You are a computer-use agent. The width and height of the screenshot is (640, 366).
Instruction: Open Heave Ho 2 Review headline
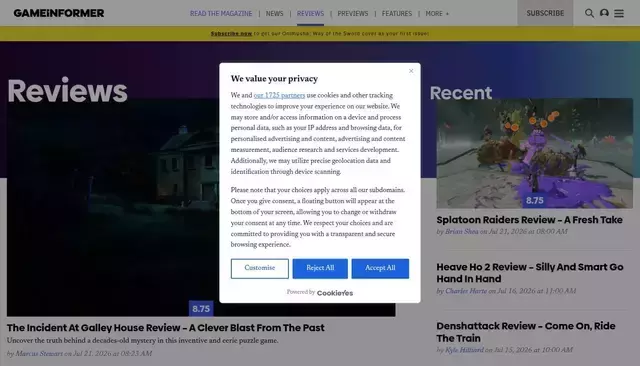(530, 273)
